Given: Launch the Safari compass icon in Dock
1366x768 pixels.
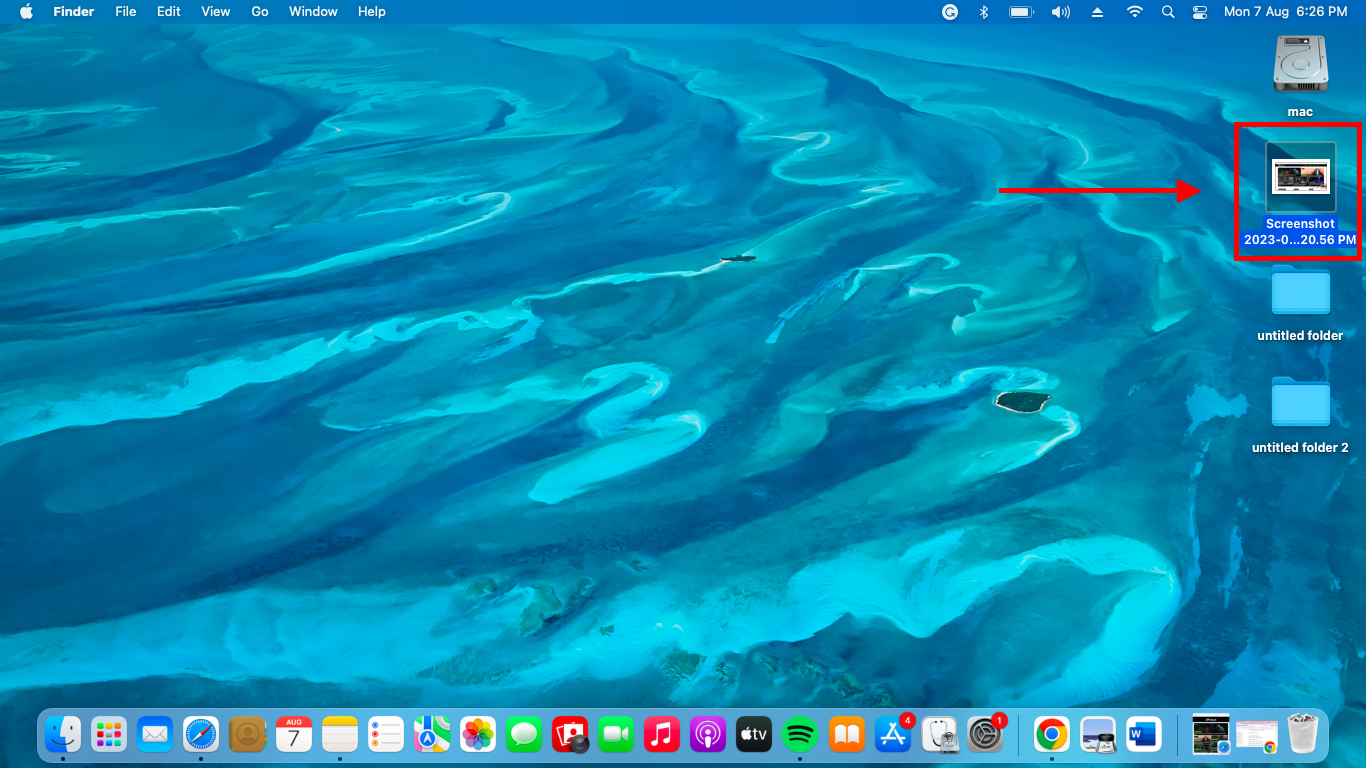Looking at the screenshot, I should click(201, 735).
